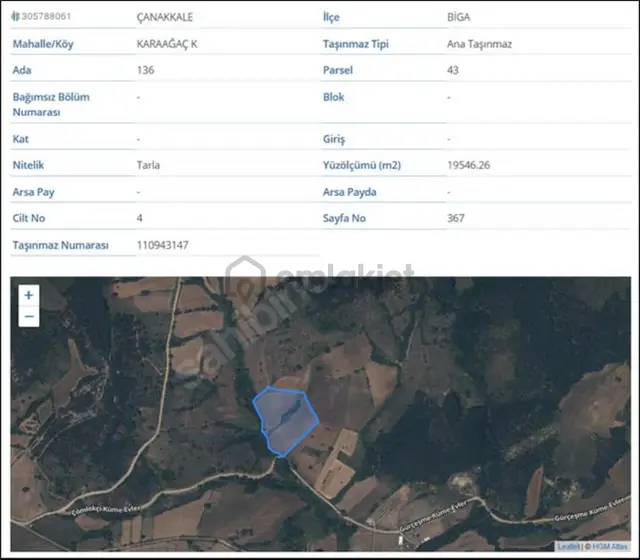Open the Leaflet attribution link
Screen dimensions: 640x560
coord(568,546)
